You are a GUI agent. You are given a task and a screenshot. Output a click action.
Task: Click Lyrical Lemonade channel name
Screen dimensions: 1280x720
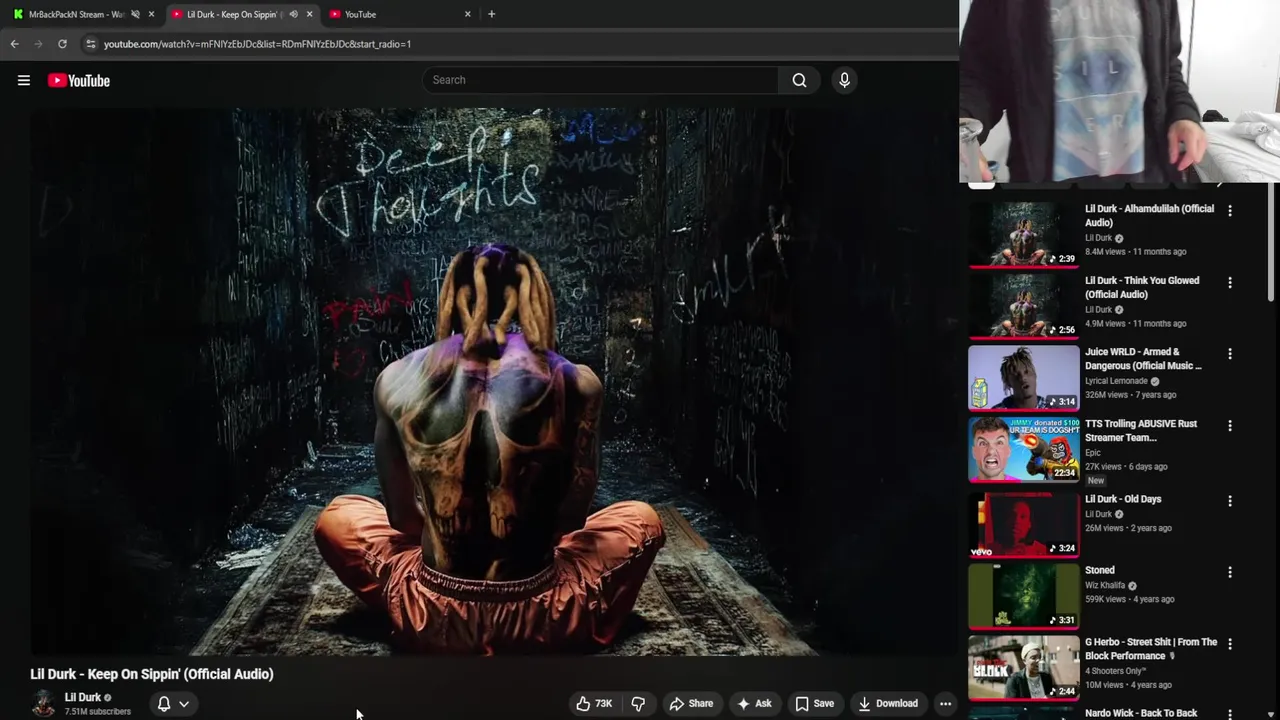pyautogui.click(x=1116, y=381)
